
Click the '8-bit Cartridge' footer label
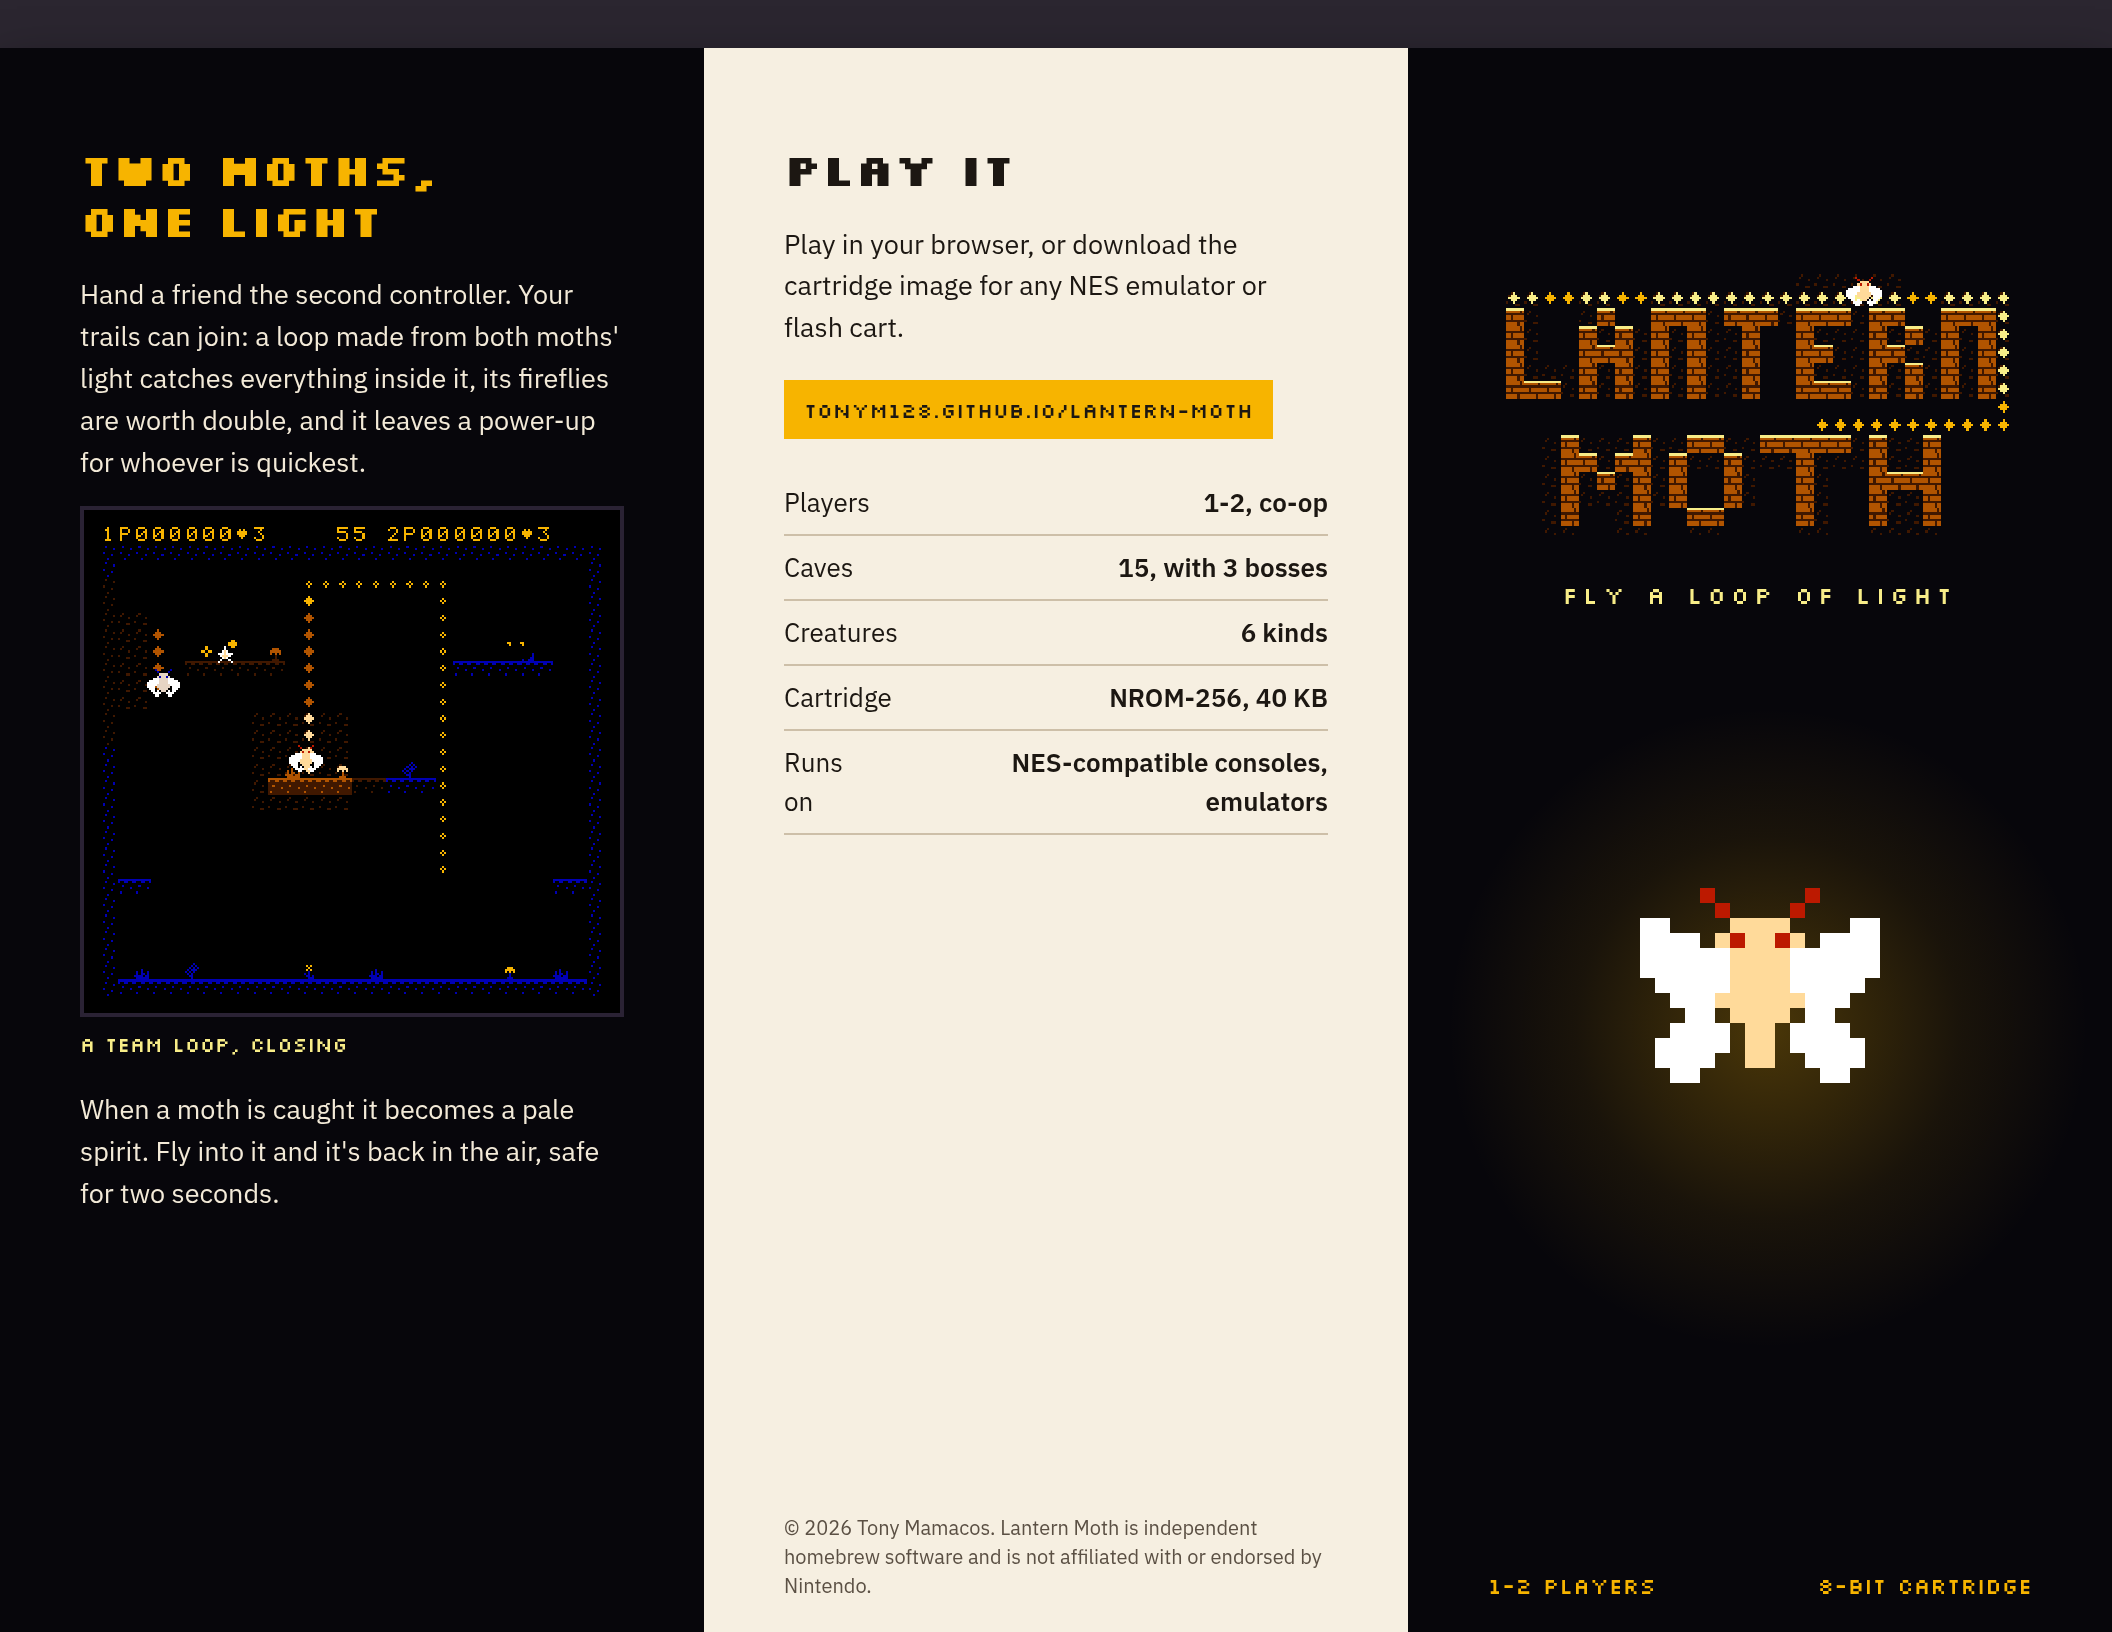pos(1925,1587)
